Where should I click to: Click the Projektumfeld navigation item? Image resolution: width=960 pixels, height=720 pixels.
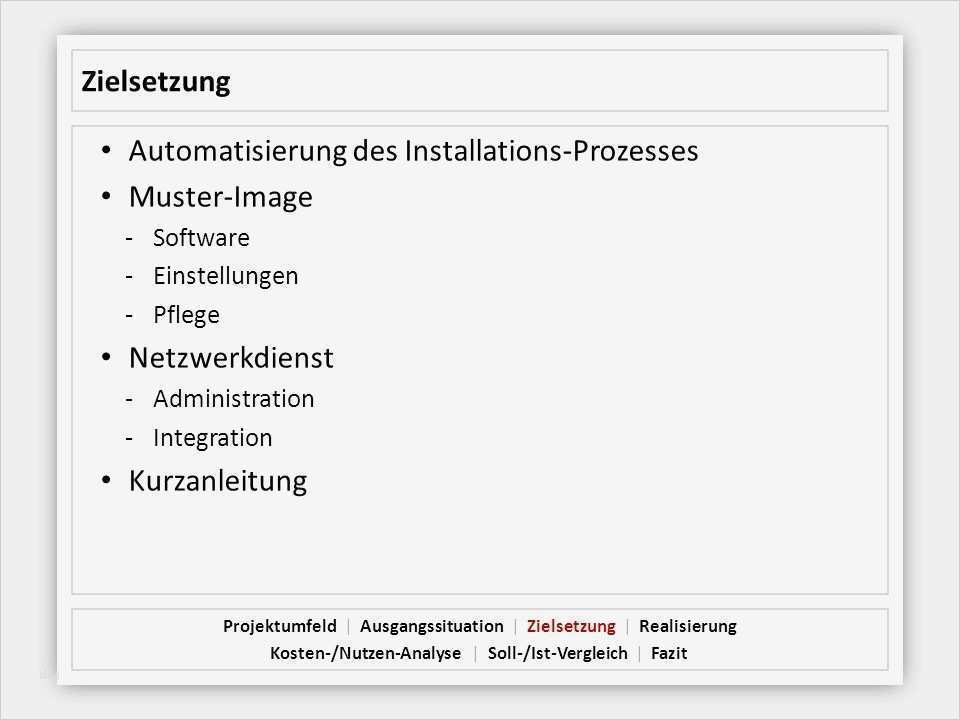[280, 627]
